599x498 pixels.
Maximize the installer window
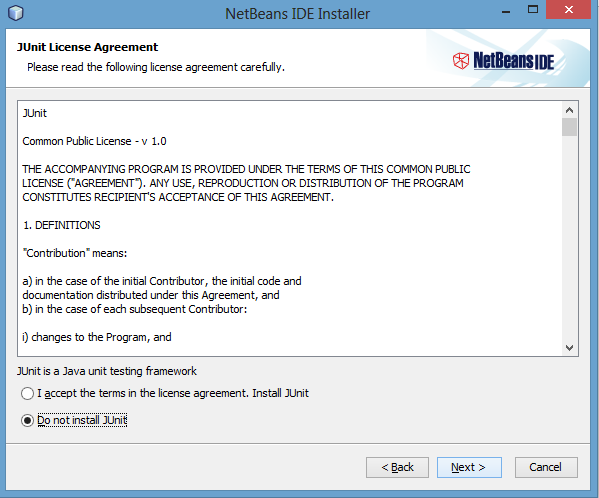pos(533,10)
